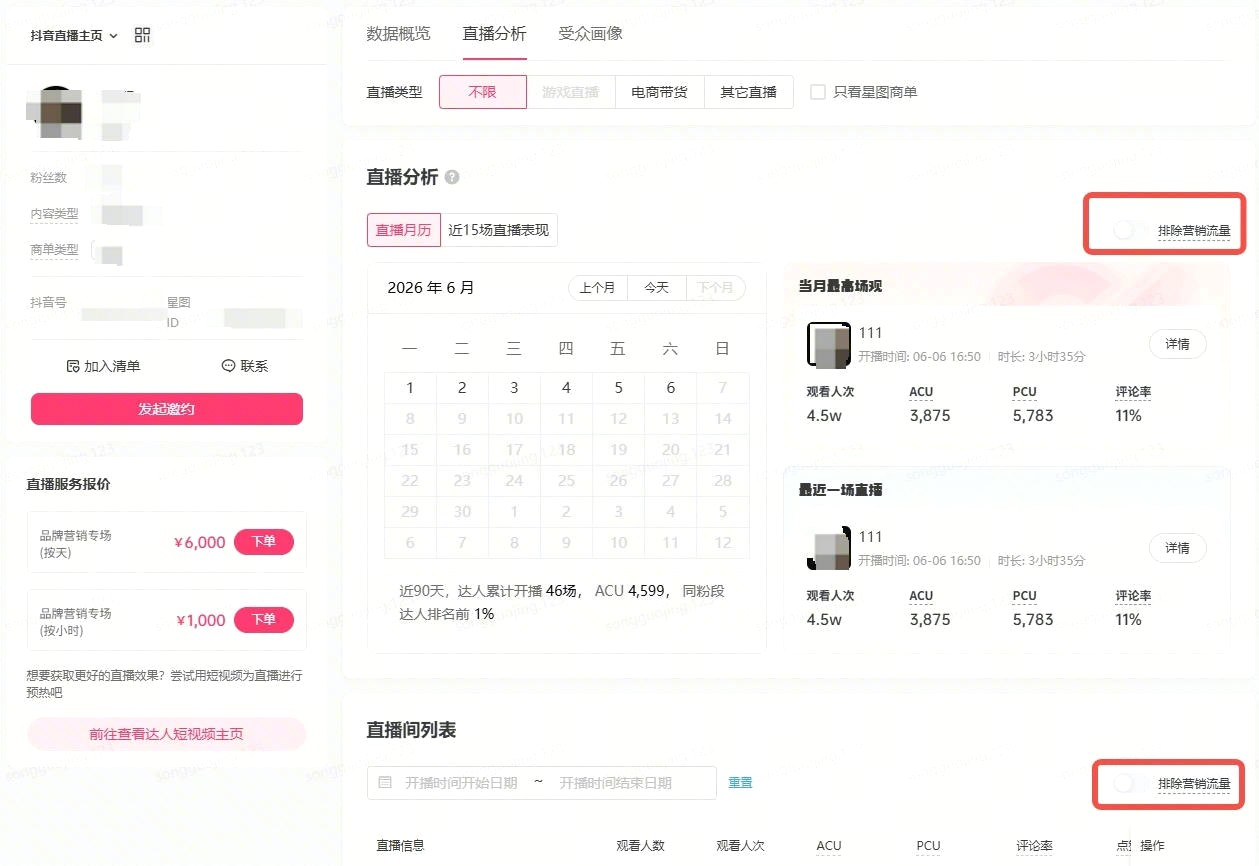
Task: Go to 上个月 in calendar
Action: [597, 288]
